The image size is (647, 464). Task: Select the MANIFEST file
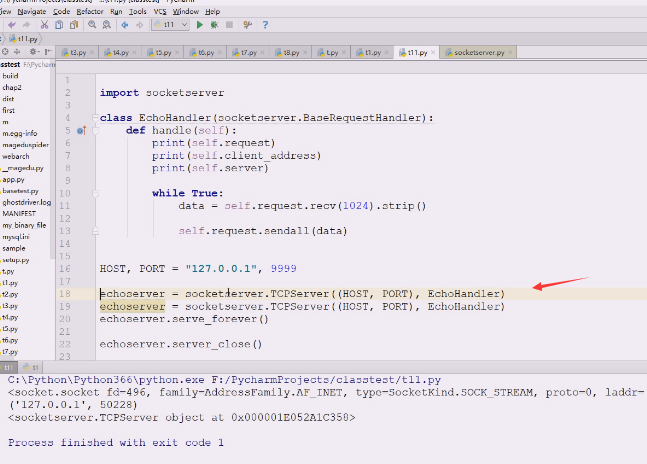[x=19, y=214]
